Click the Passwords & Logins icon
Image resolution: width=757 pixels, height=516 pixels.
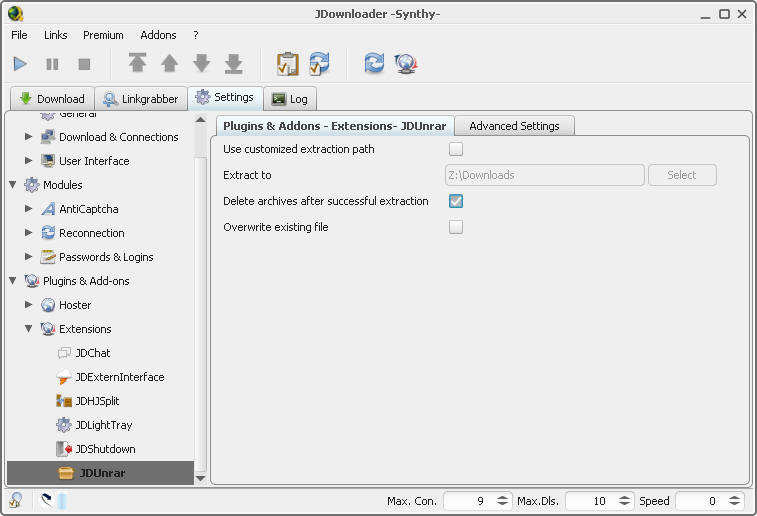tap(48, 257)
